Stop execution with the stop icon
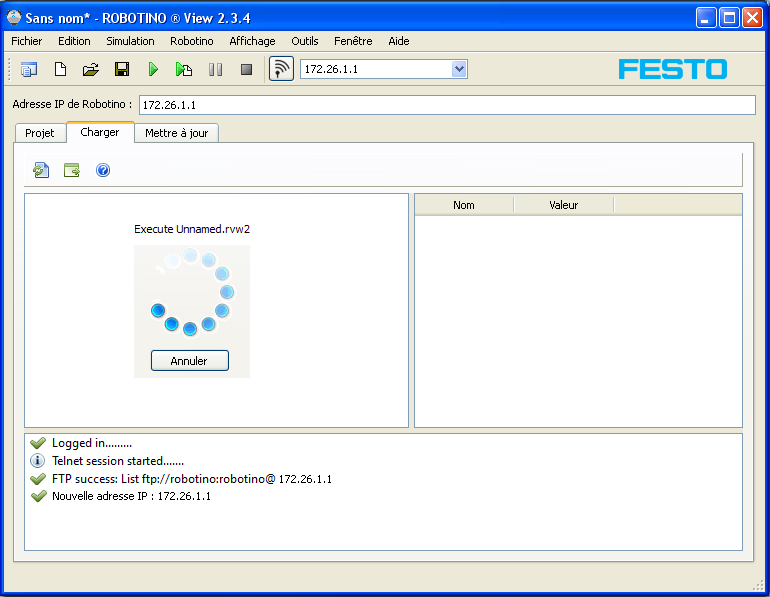Screen dimensions: 770x597 pos(246,69)
